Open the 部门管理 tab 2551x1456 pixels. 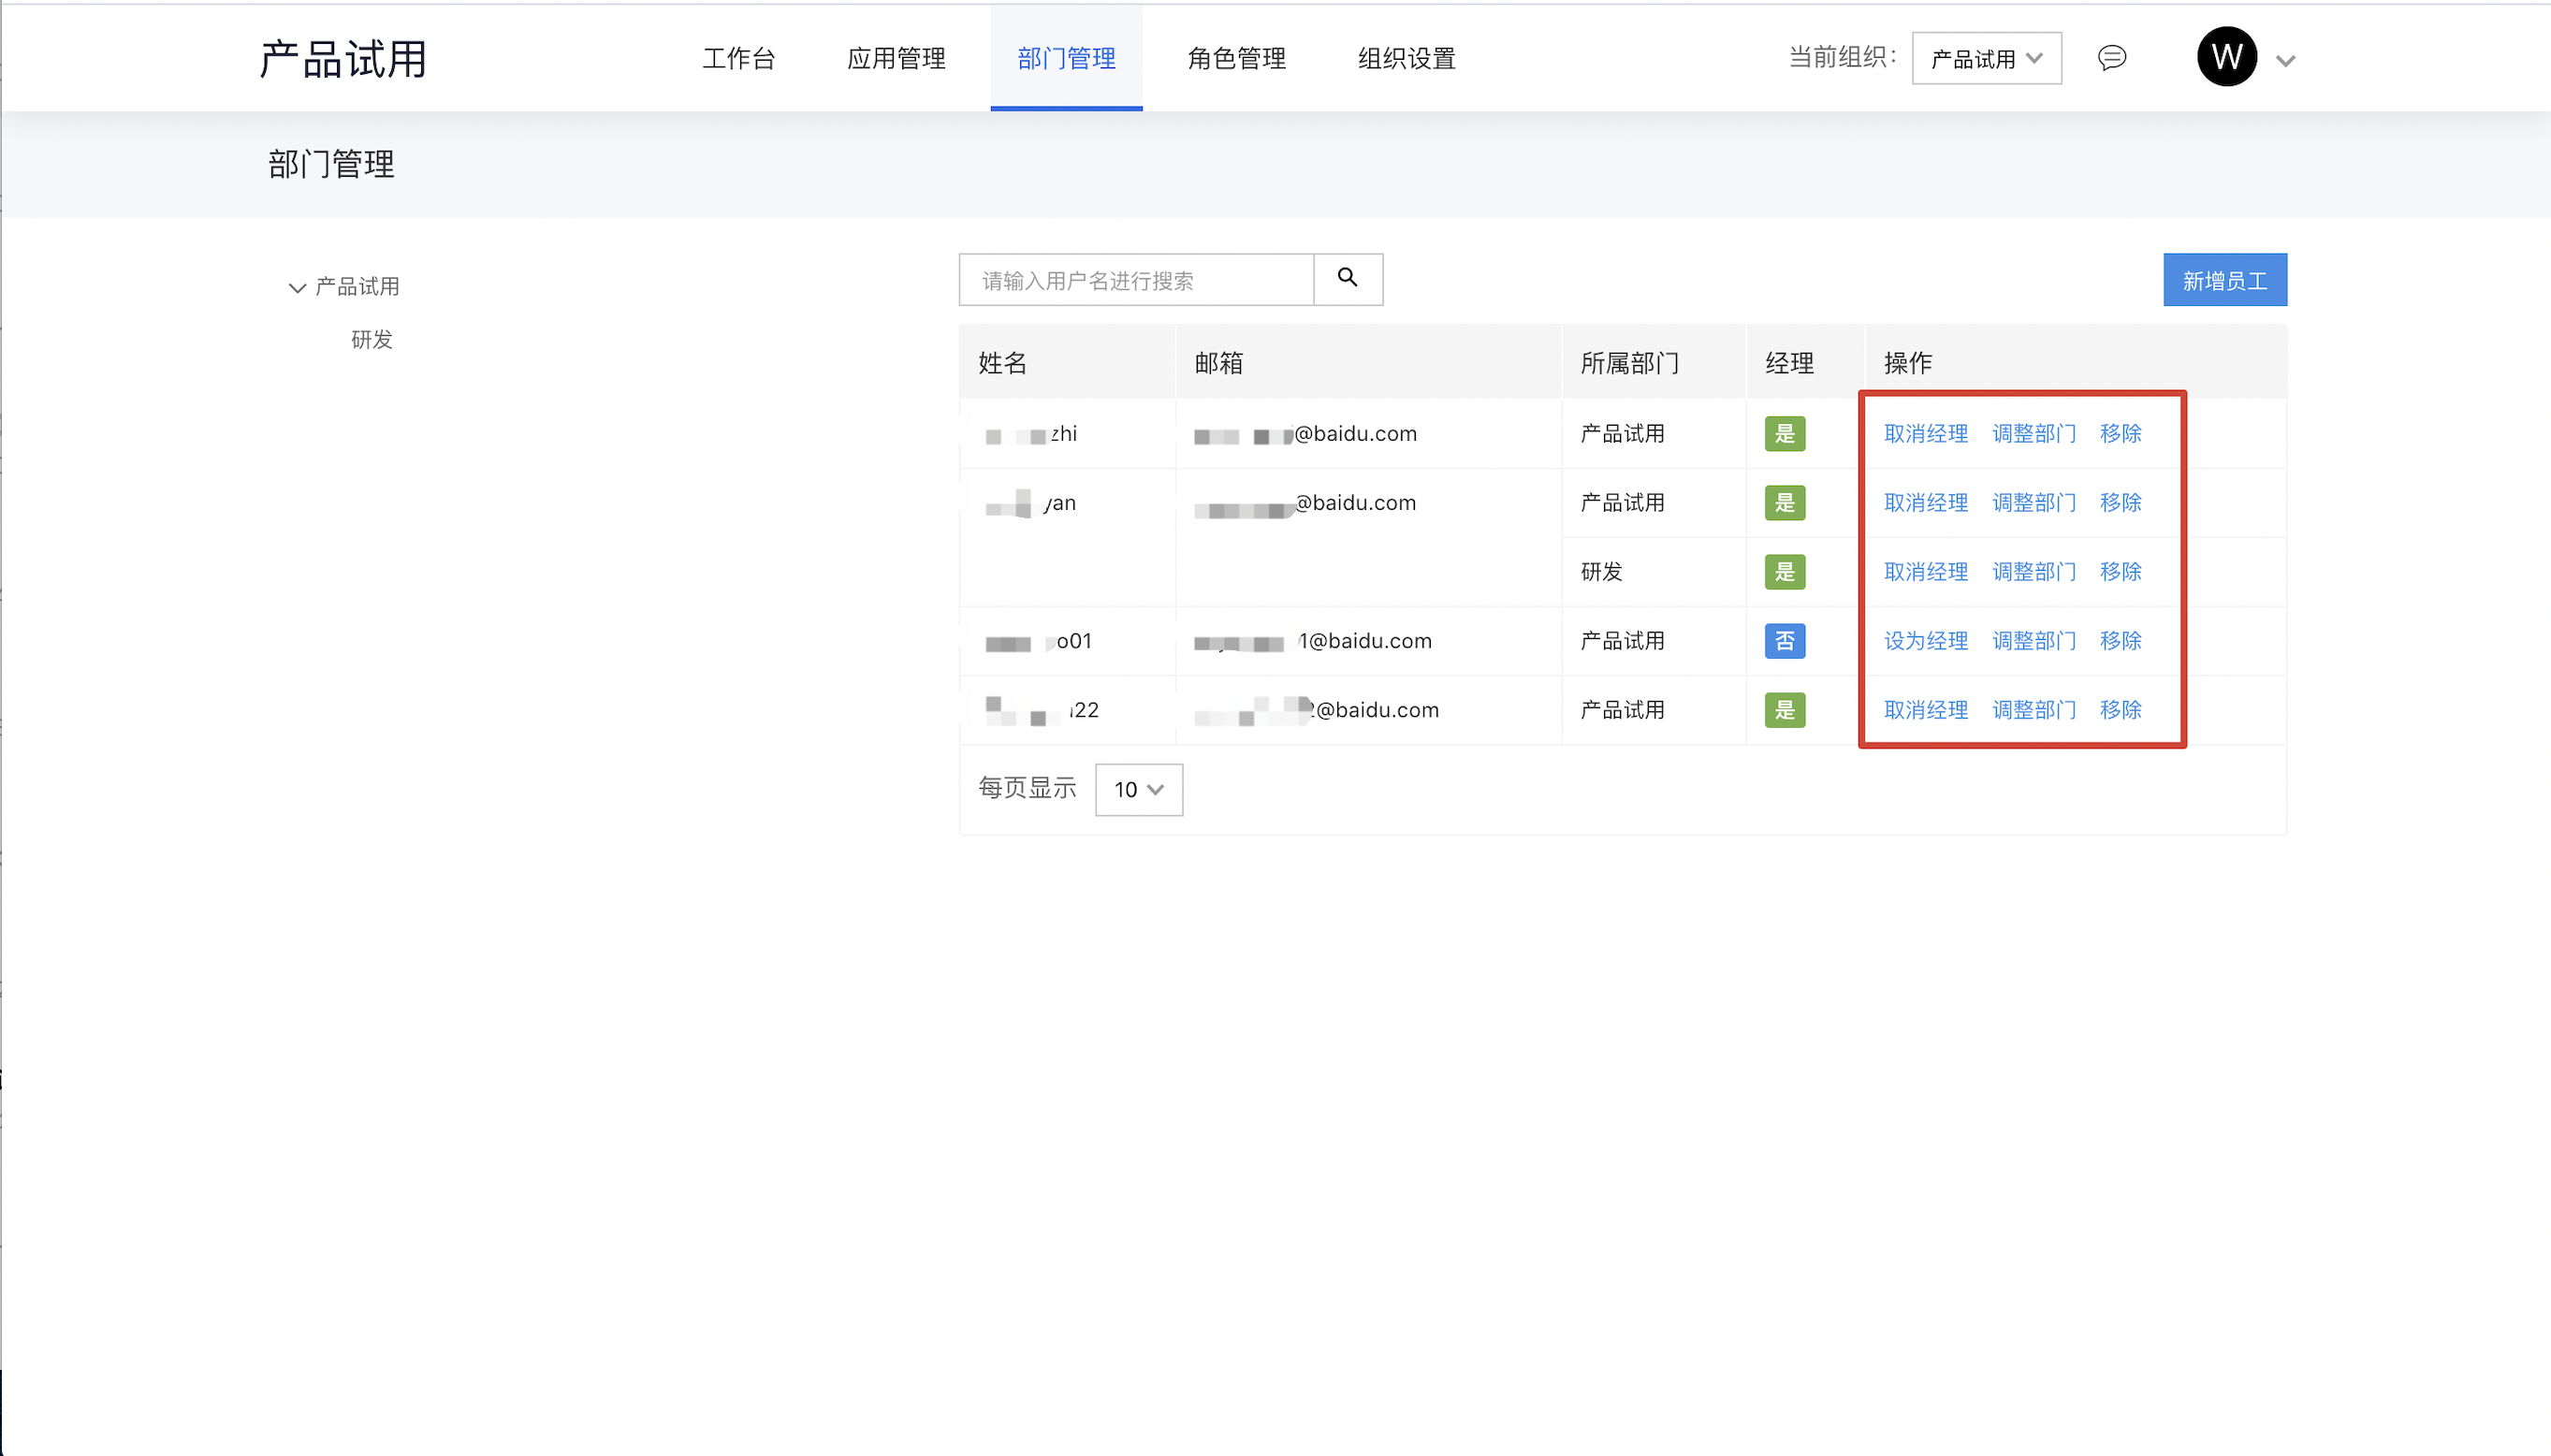click(1066, 59)
